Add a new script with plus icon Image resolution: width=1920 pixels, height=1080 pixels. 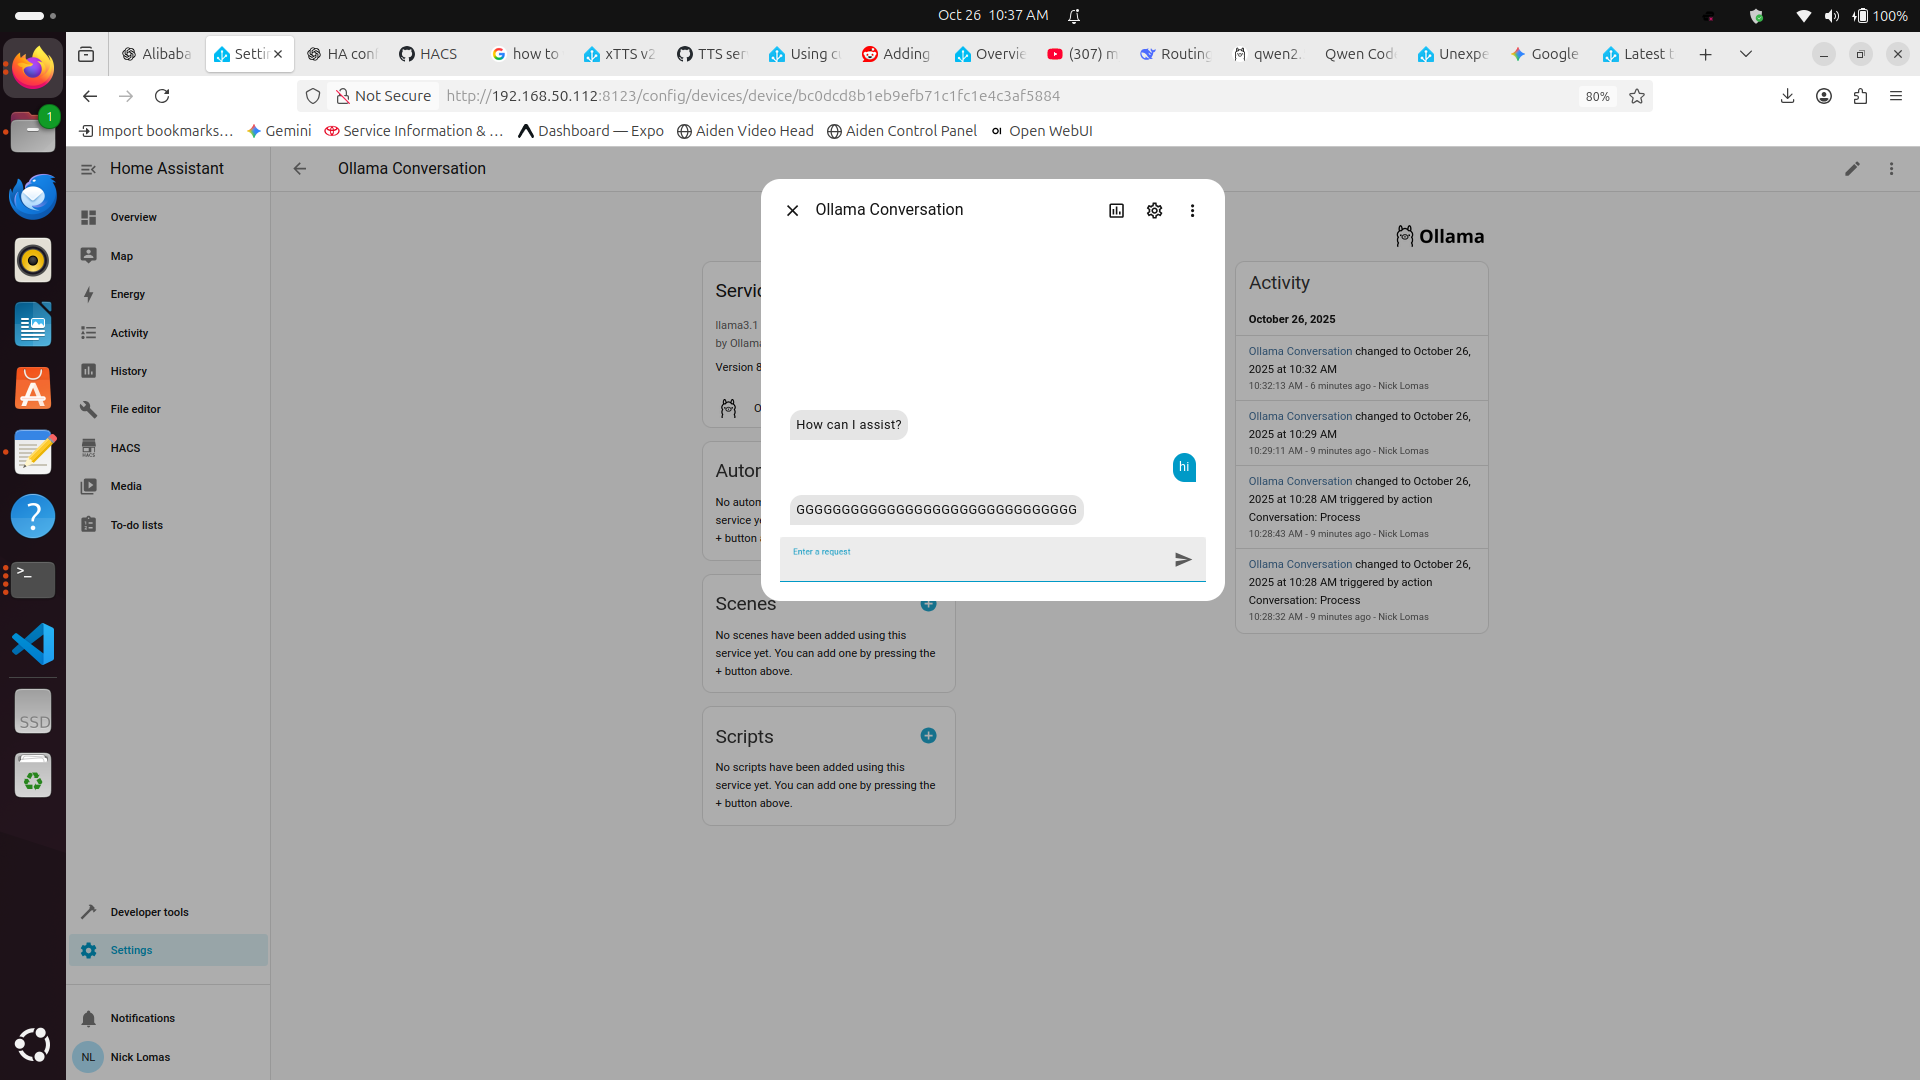(928, 736)
